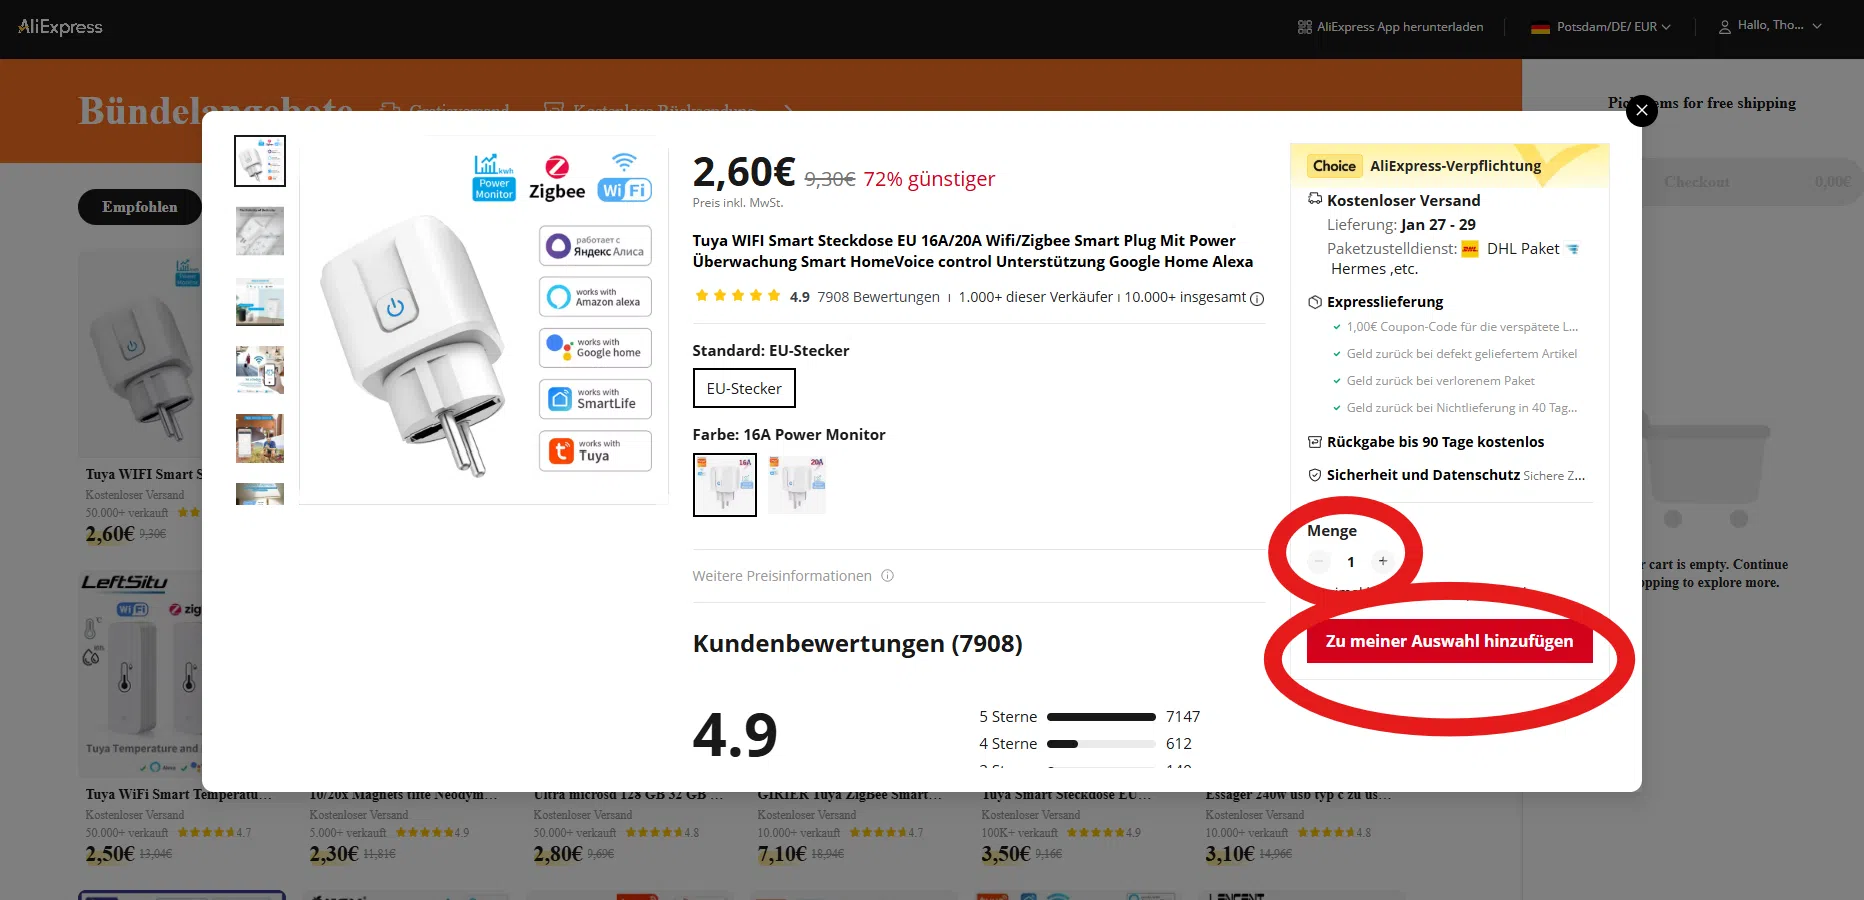The image size is (1864, 900).
Task: Click the star rating next to 4.9
Action: point(737,296)
